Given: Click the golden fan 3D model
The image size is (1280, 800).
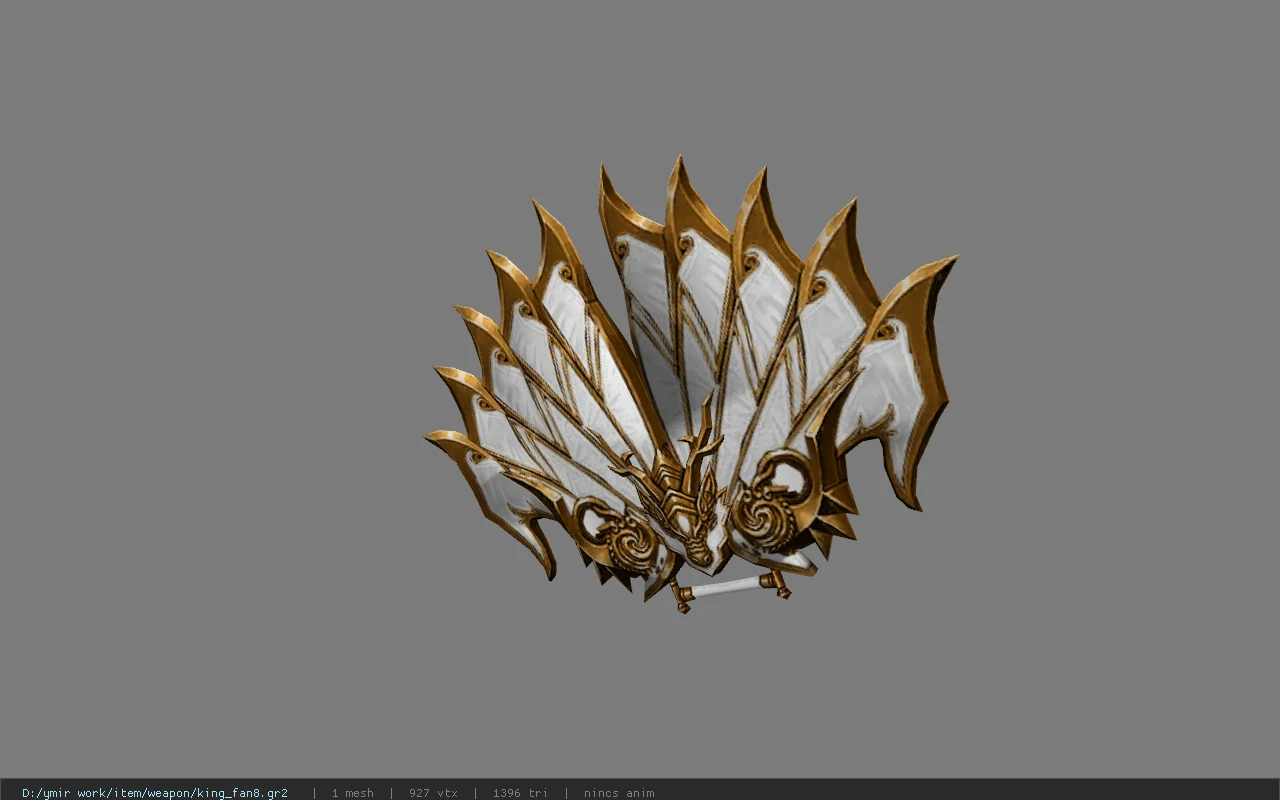Looking at the screenshot, I should [x=690, y=385].
